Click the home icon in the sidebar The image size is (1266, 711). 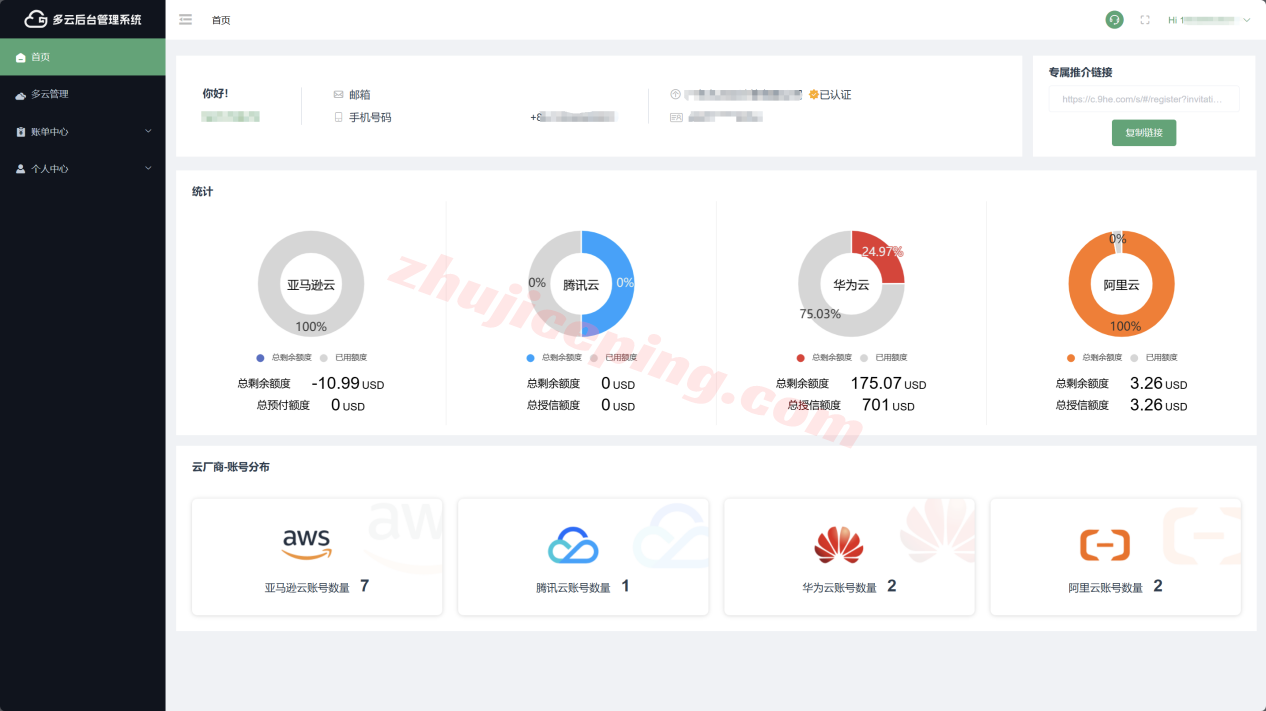coord(21,58)
